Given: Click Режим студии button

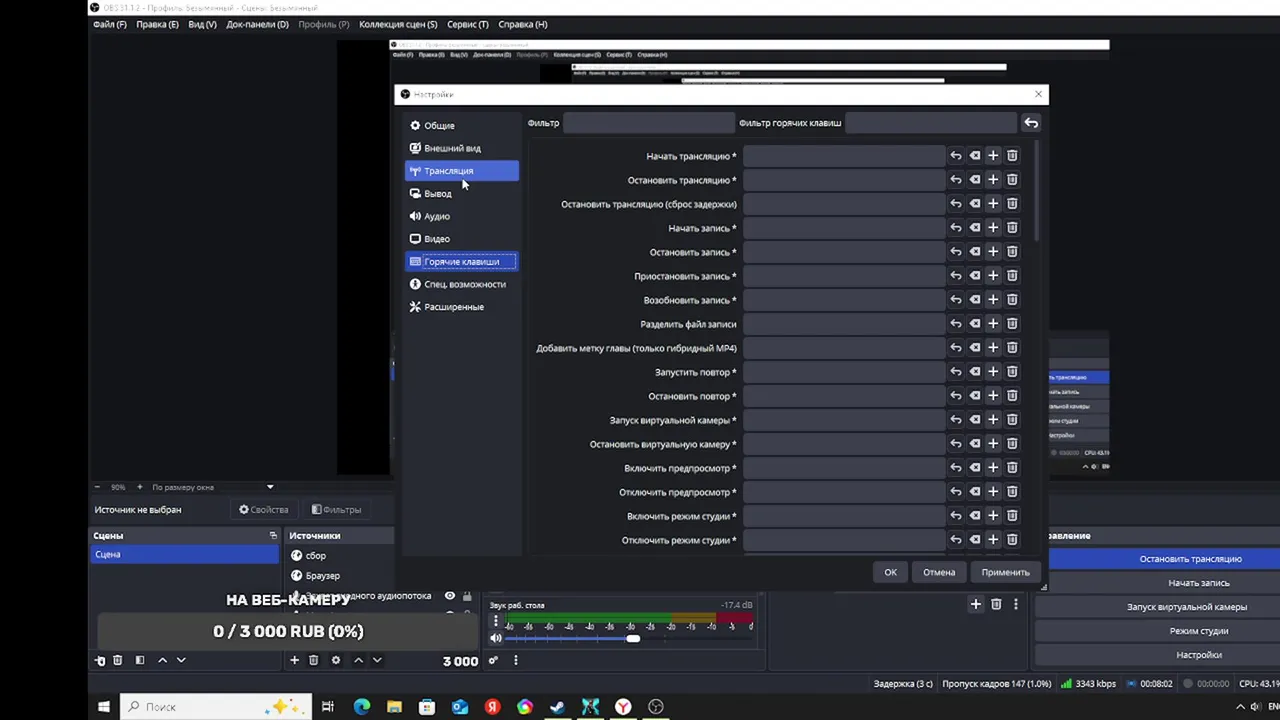Looking at the screenshot, I should point(1159,631).
